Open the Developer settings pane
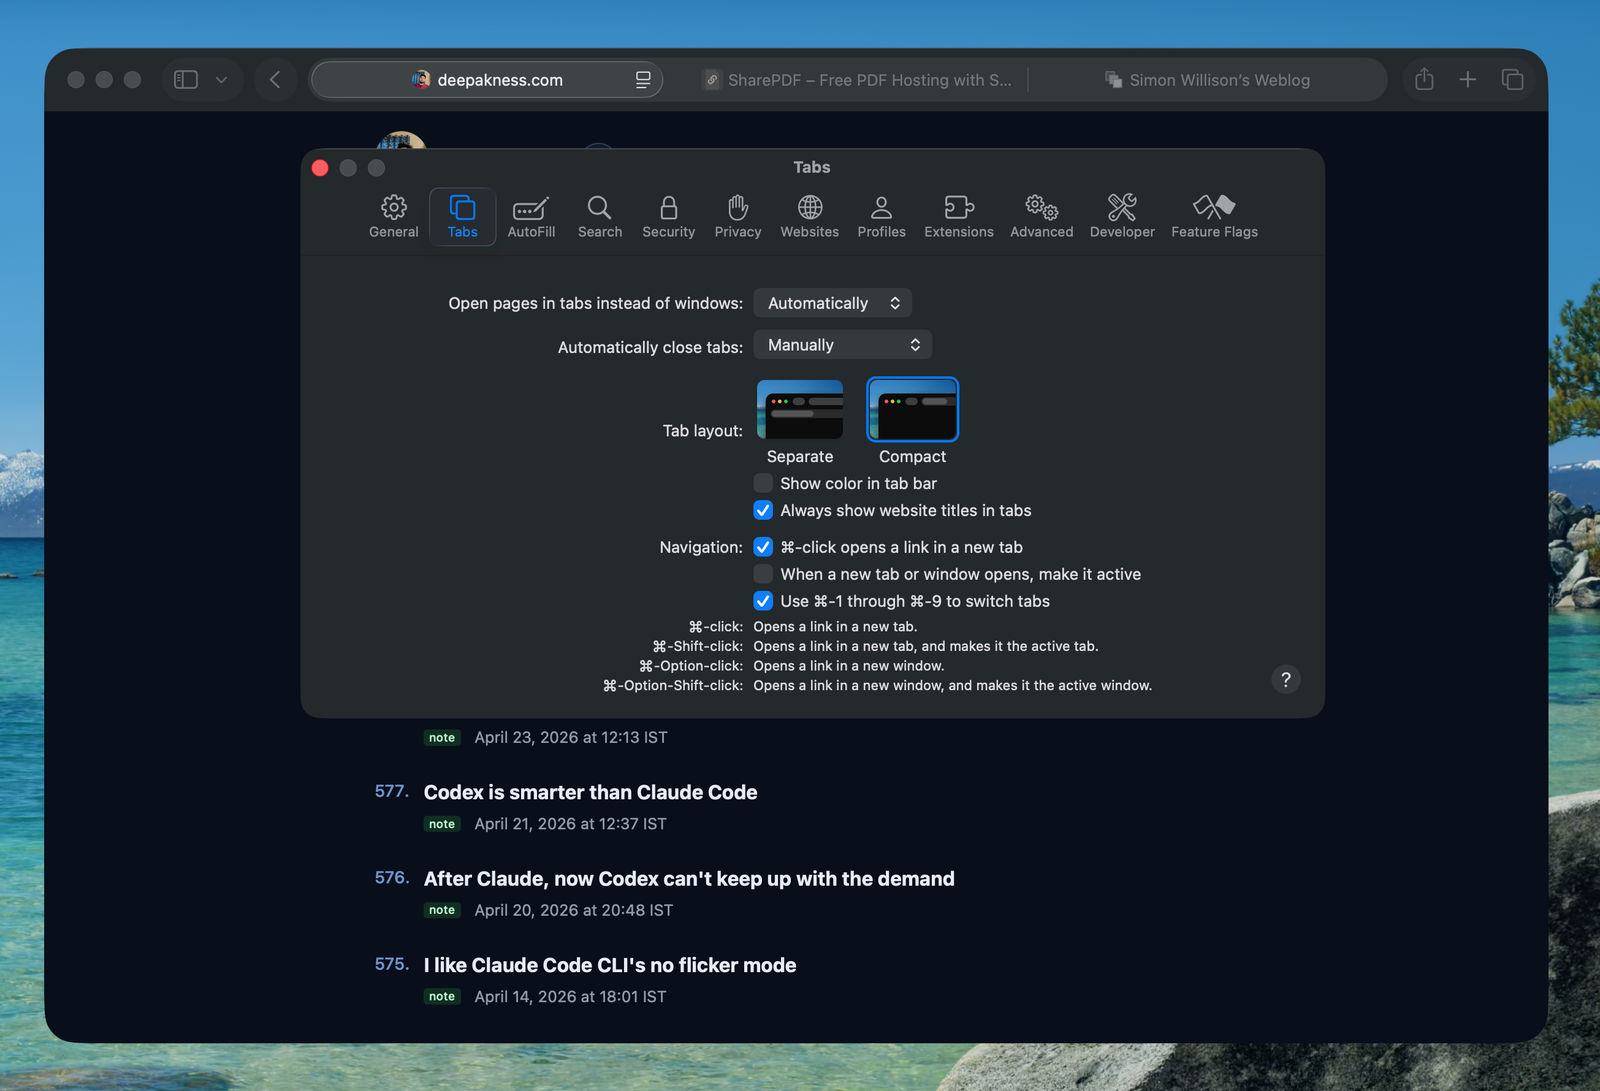Viewport: 1600px width, 1091px height. click(1121, 216)
